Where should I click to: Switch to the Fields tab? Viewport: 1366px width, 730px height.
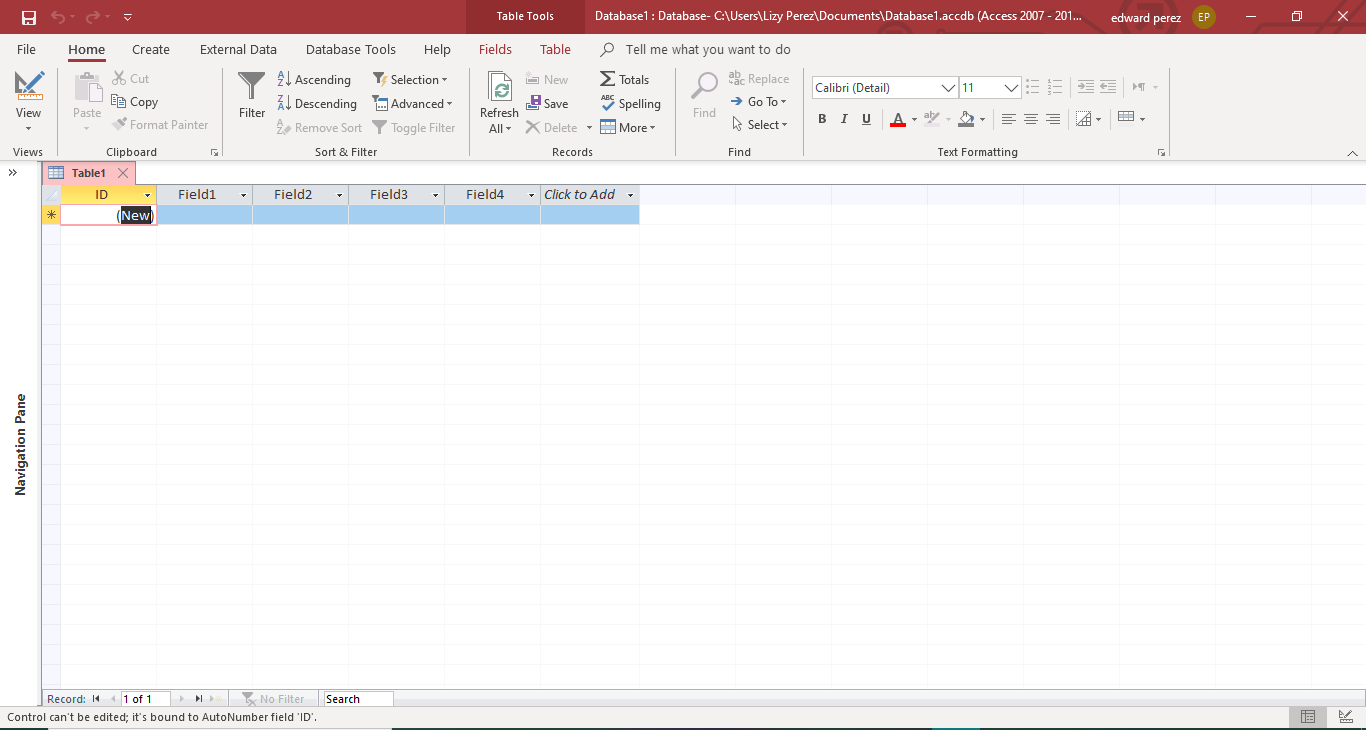(x=495, y=49)
